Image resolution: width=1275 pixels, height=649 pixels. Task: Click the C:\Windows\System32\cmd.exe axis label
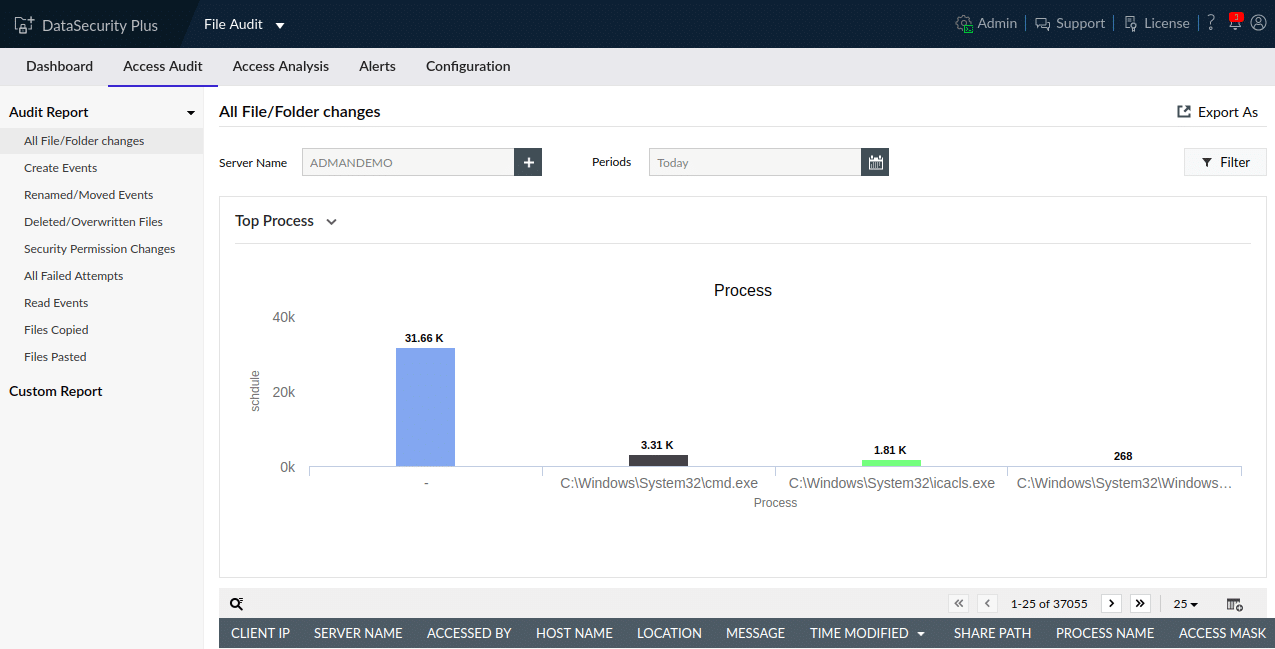coord(659,483)
